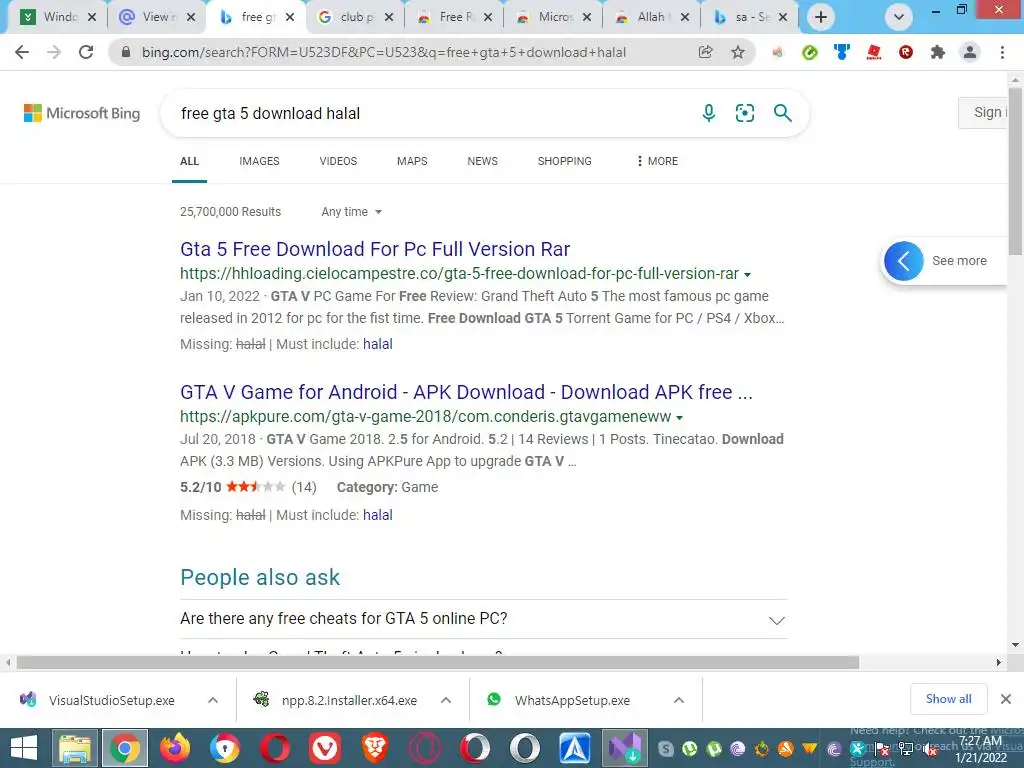Viewport: 1024px width, 768px height.
Task: Open the dropdown arrow beside the apkpure URL
Action: click(679, 417)
